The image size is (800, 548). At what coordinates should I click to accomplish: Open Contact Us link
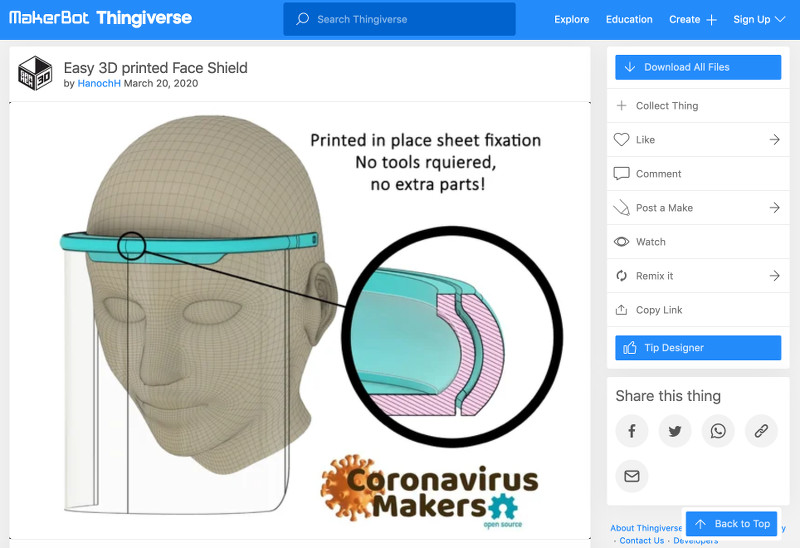click(641, 540)
